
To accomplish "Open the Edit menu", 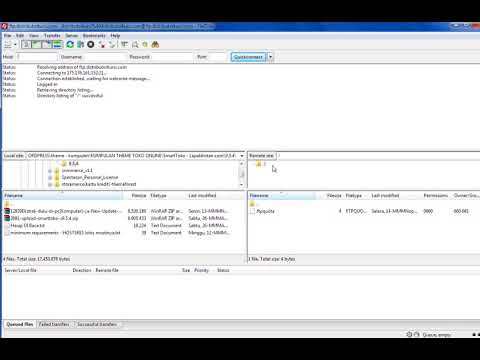I will point(20,36).
